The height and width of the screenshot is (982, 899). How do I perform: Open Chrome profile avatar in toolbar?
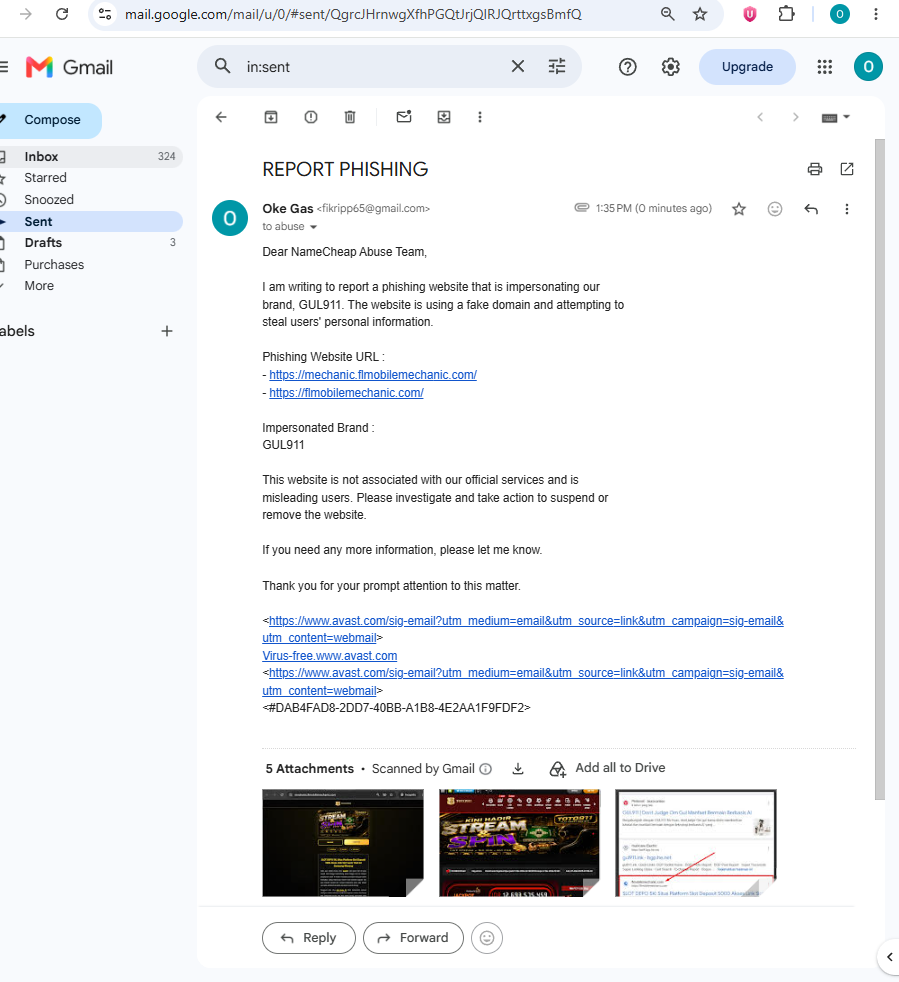point(839,14)
